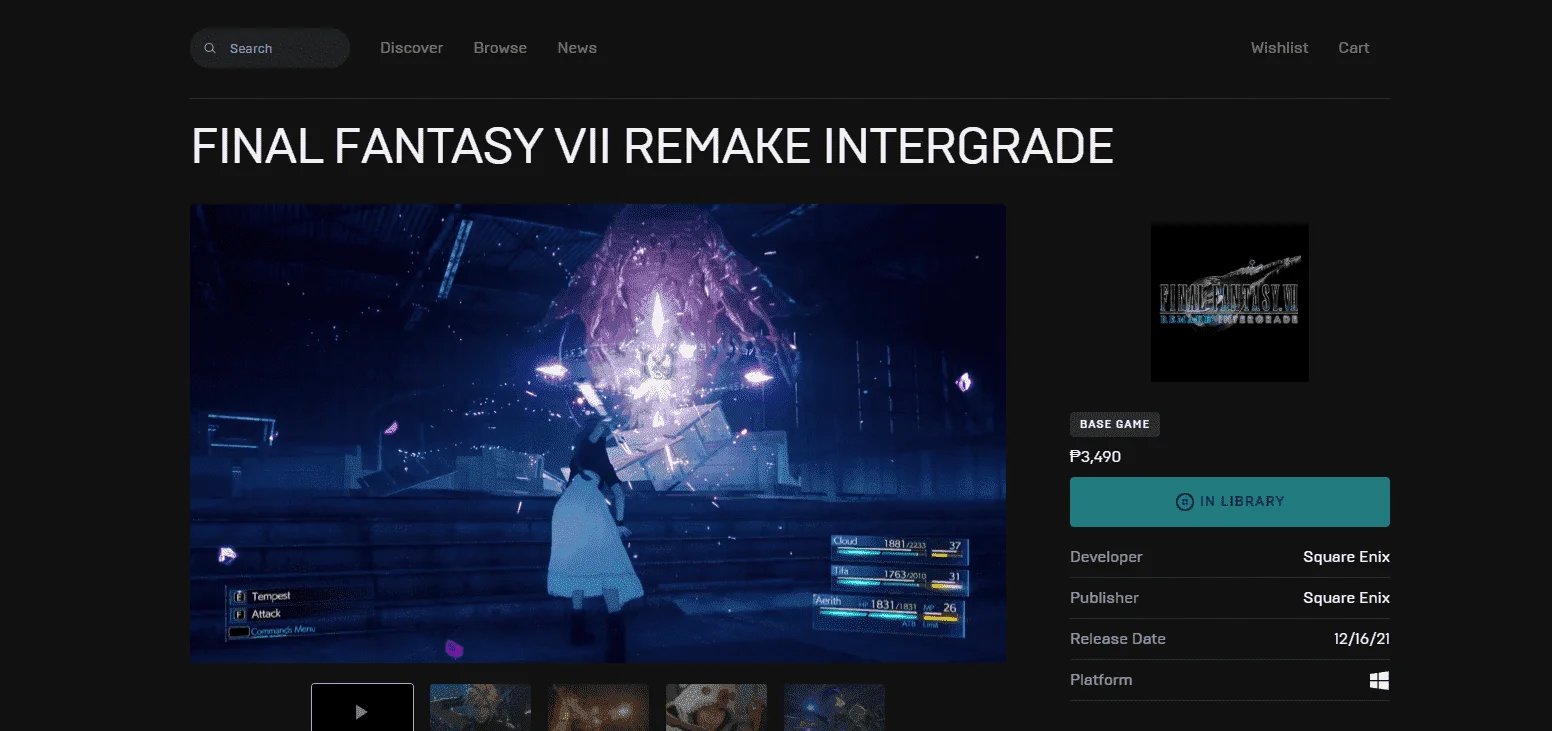Play the video thumbnail with play arrow
Viewport: 1552px width, 731px height.
coord(362,707)
